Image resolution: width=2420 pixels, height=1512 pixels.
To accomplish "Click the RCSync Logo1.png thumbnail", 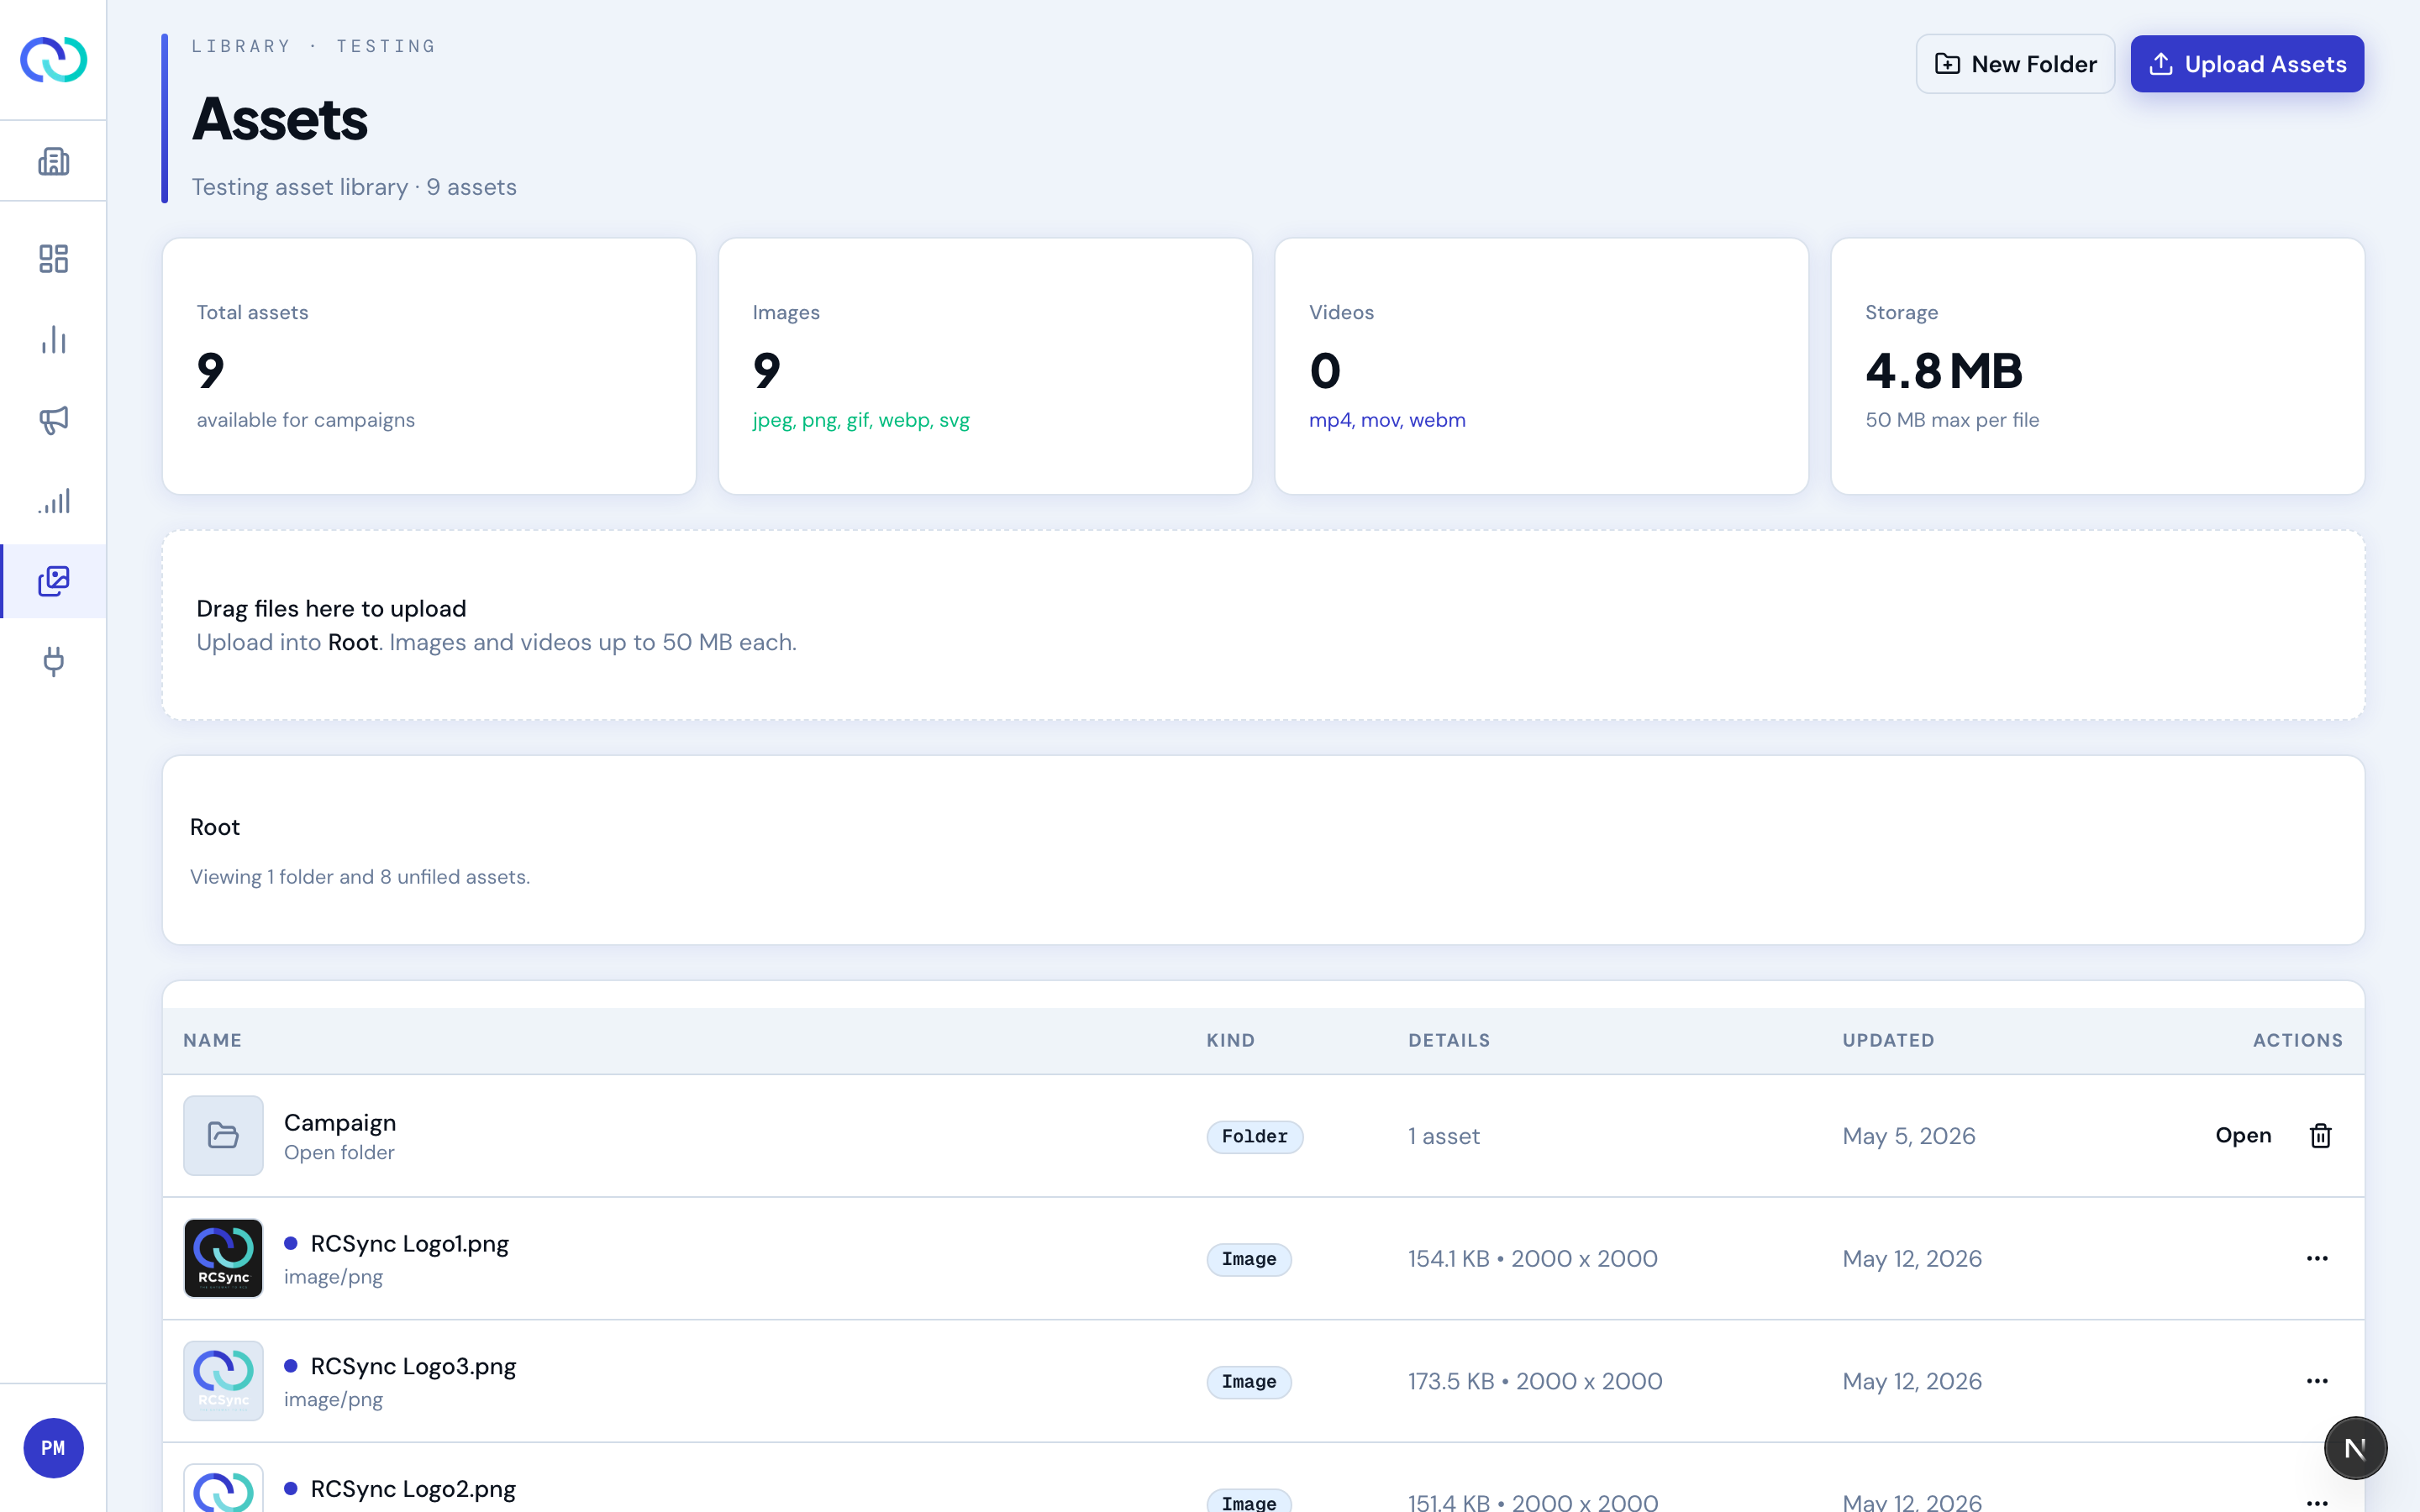I will coord(223,1258).
